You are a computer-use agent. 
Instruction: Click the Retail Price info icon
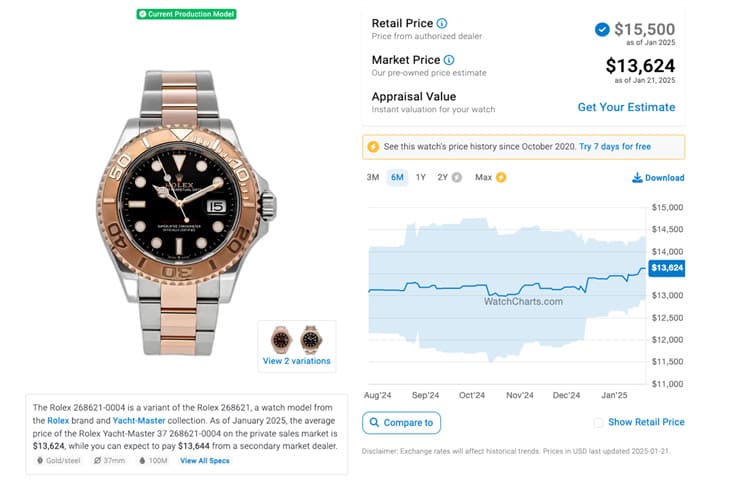tap(442, 23)
